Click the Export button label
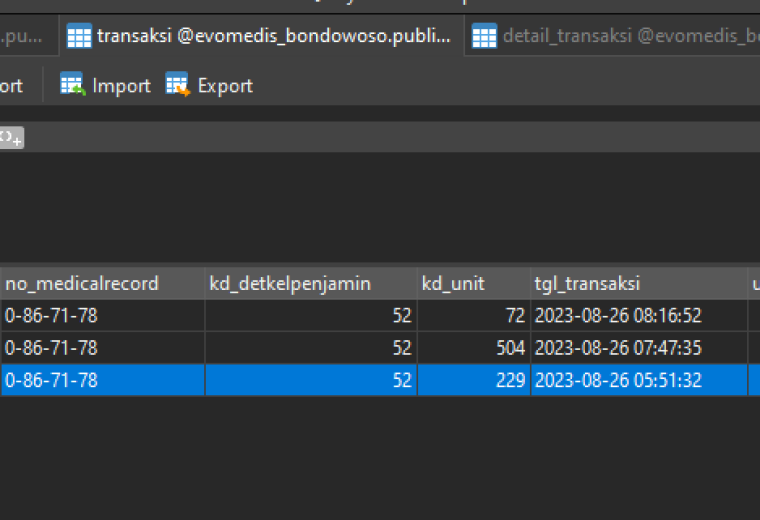Screen dimensions: 760x520 tap(225, 86)
